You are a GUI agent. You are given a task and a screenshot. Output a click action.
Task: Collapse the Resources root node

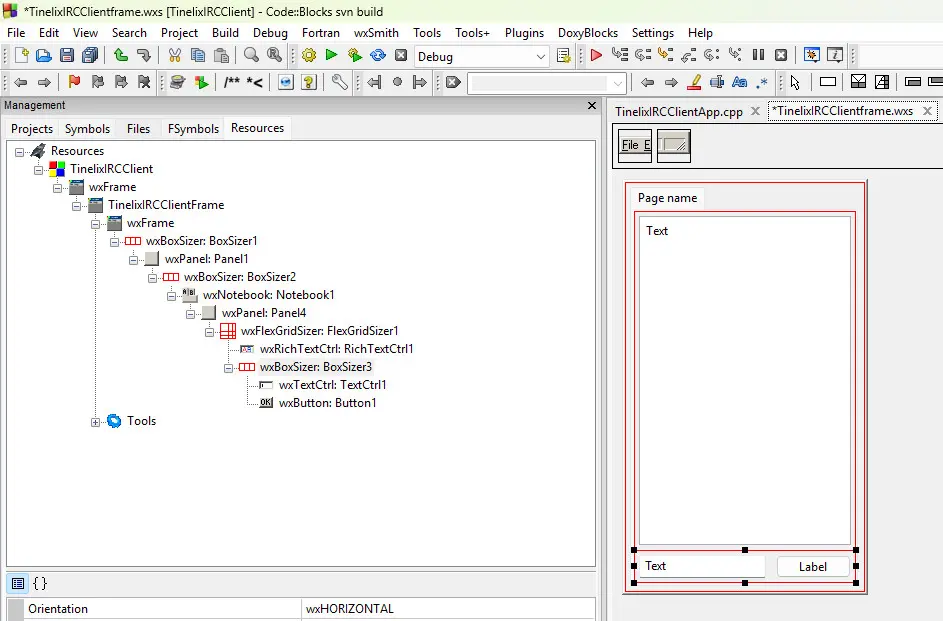19,152
